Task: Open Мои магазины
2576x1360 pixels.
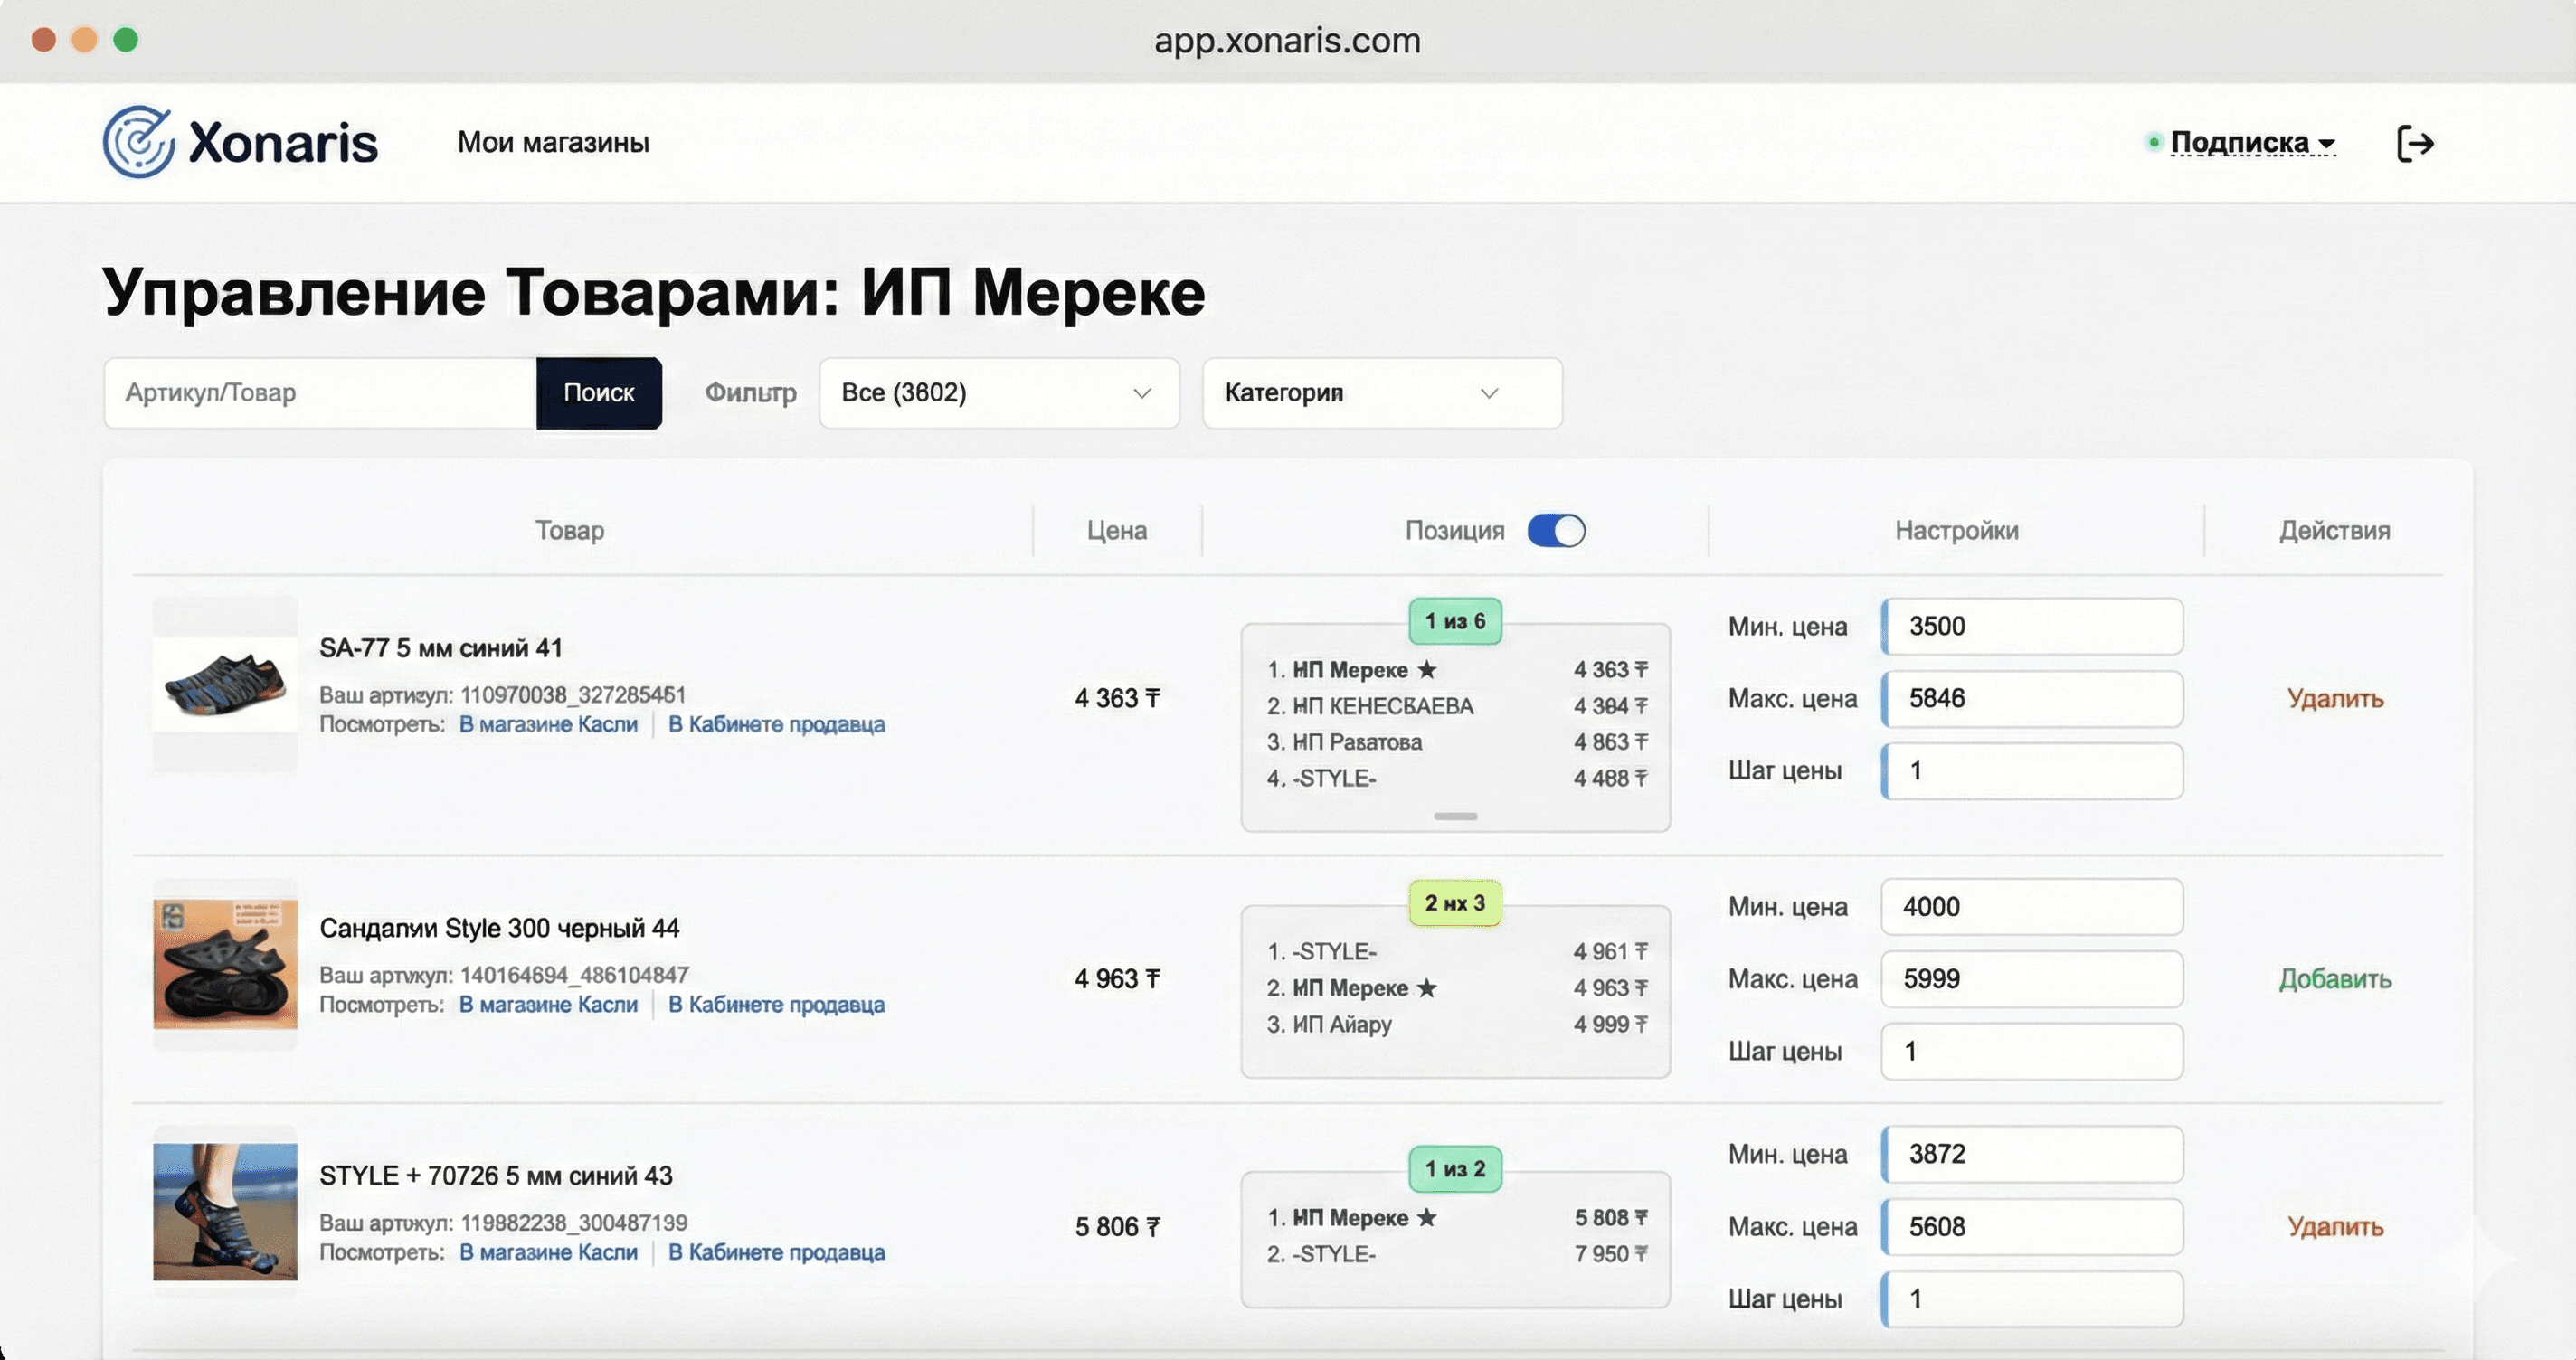Action: 553,142
